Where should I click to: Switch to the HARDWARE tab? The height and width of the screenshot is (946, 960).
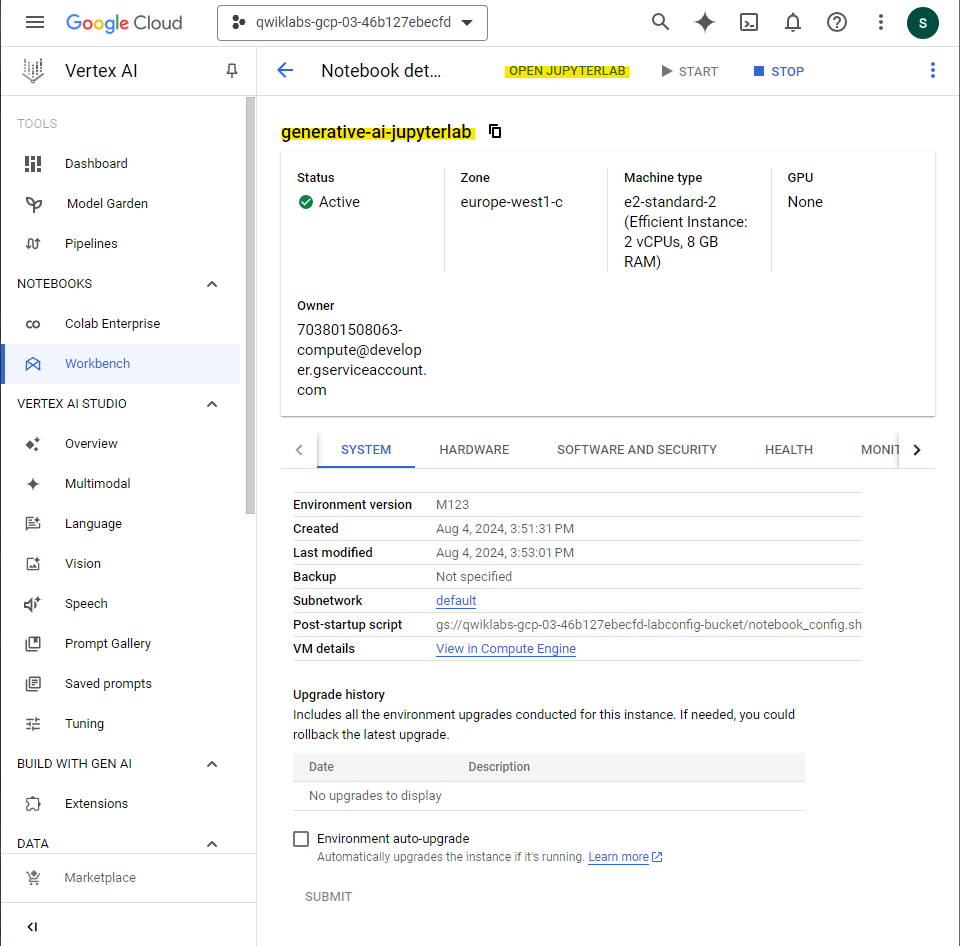click(474, 450)
